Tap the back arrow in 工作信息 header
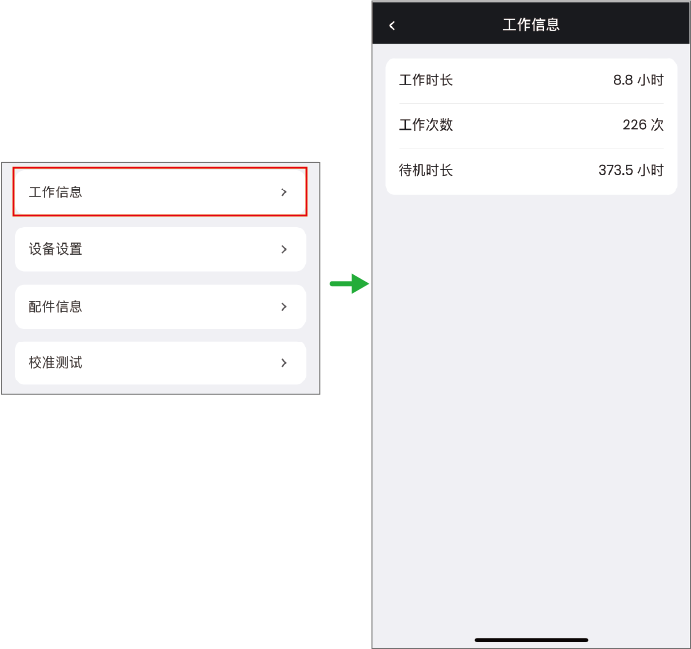The image size is (691, 649). 392,26
